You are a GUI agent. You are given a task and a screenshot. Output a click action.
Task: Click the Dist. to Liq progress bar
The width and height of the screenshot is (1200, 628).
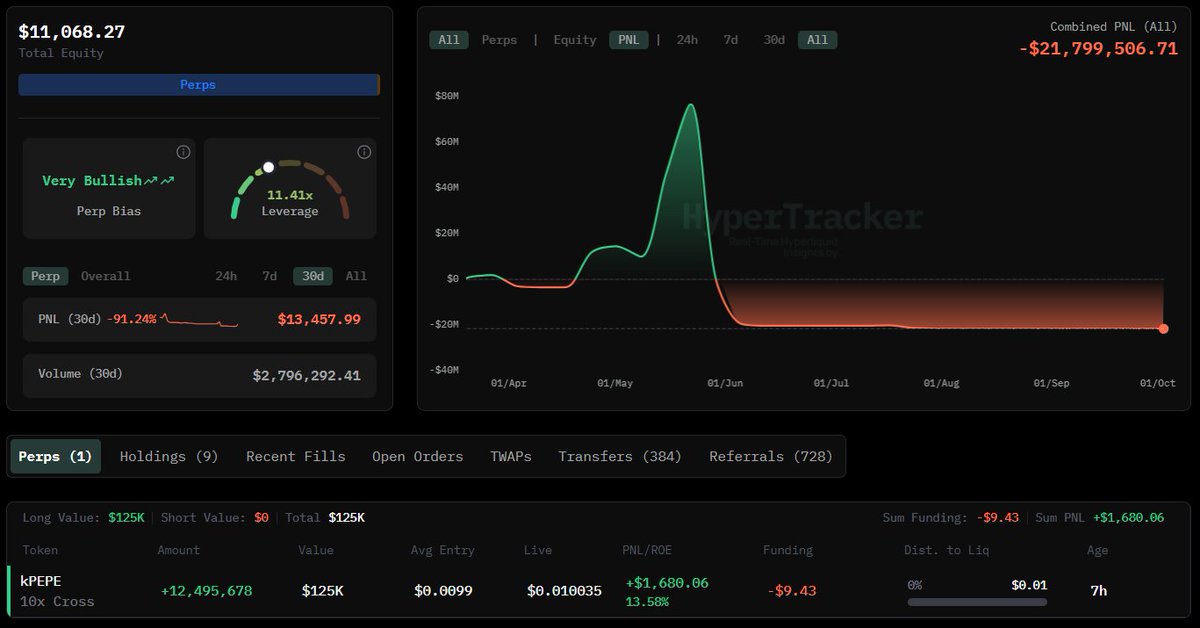[977, 602]
